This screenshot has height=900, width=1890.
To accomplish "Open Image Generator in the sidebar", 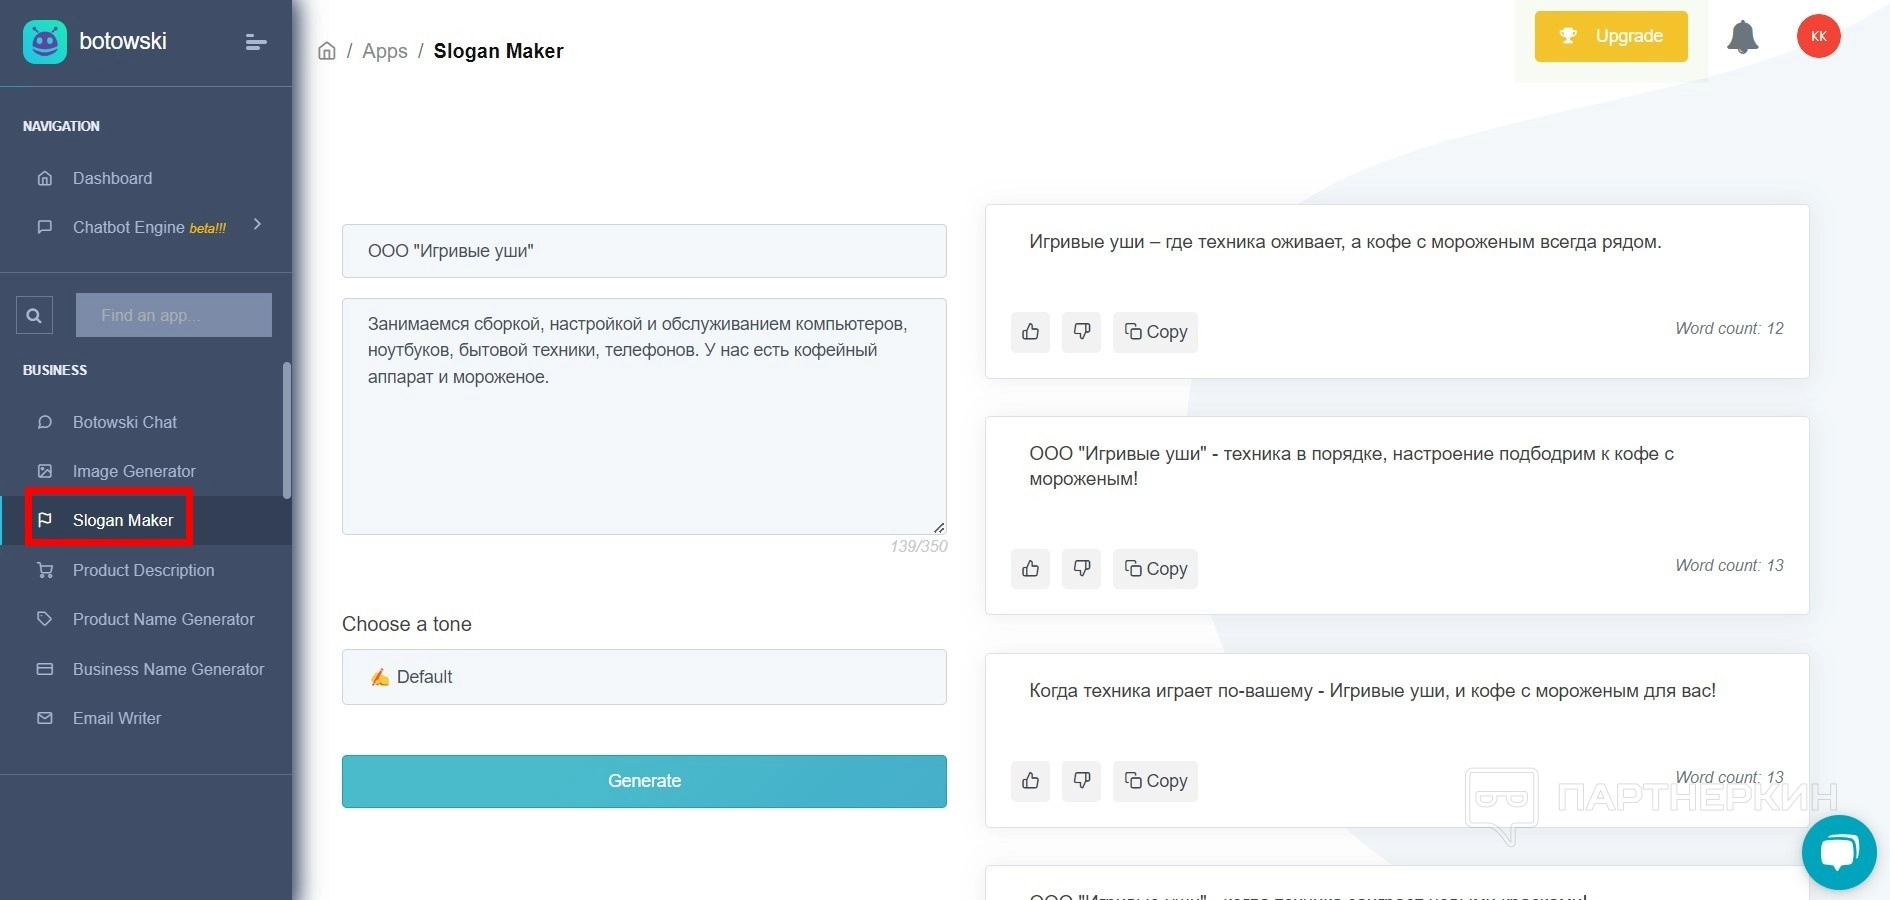I will [134, 471].
